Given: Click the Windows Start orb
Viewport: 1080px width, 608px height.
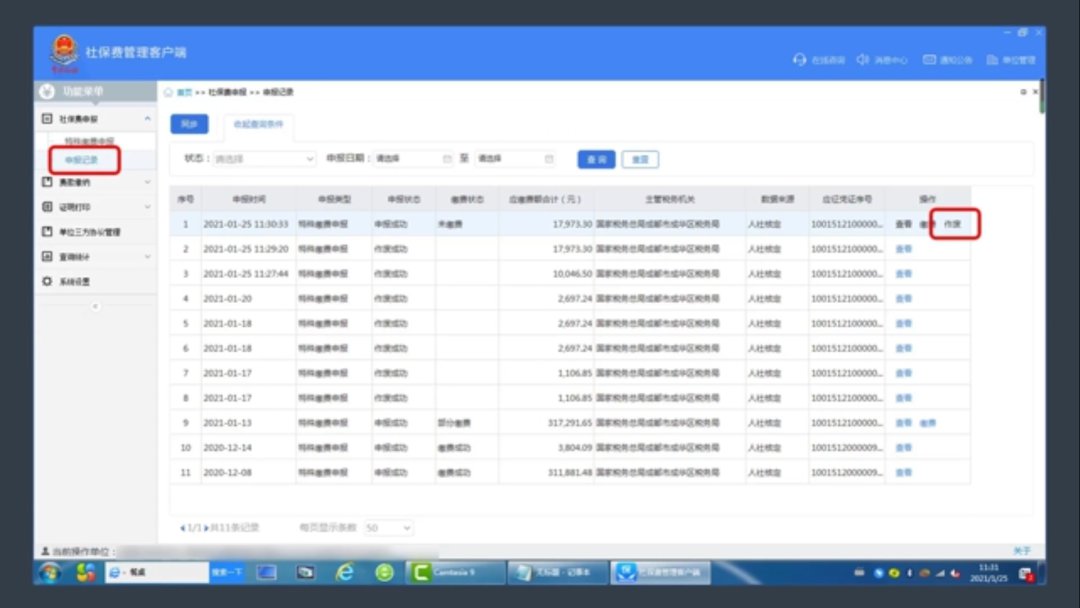Looking at the screenshot, I should pos(49,572).
